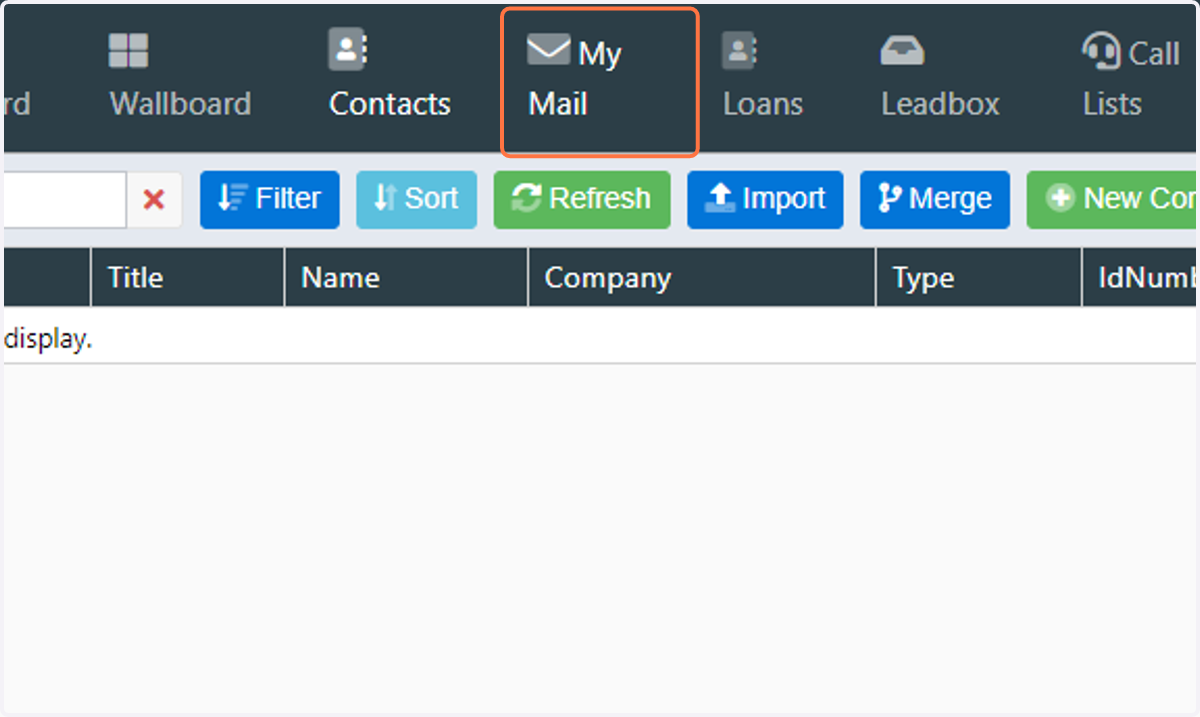Open the Lists menu label
Screen dimensions: 1200x717
1112,104
